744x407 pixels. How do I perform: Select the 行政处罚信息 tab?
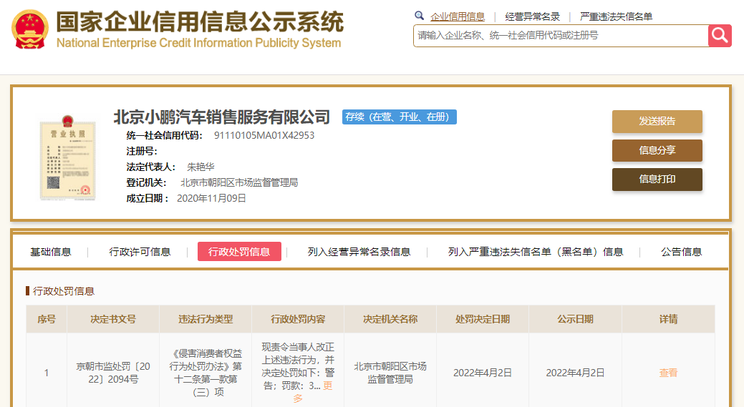[x=239, y=252]
